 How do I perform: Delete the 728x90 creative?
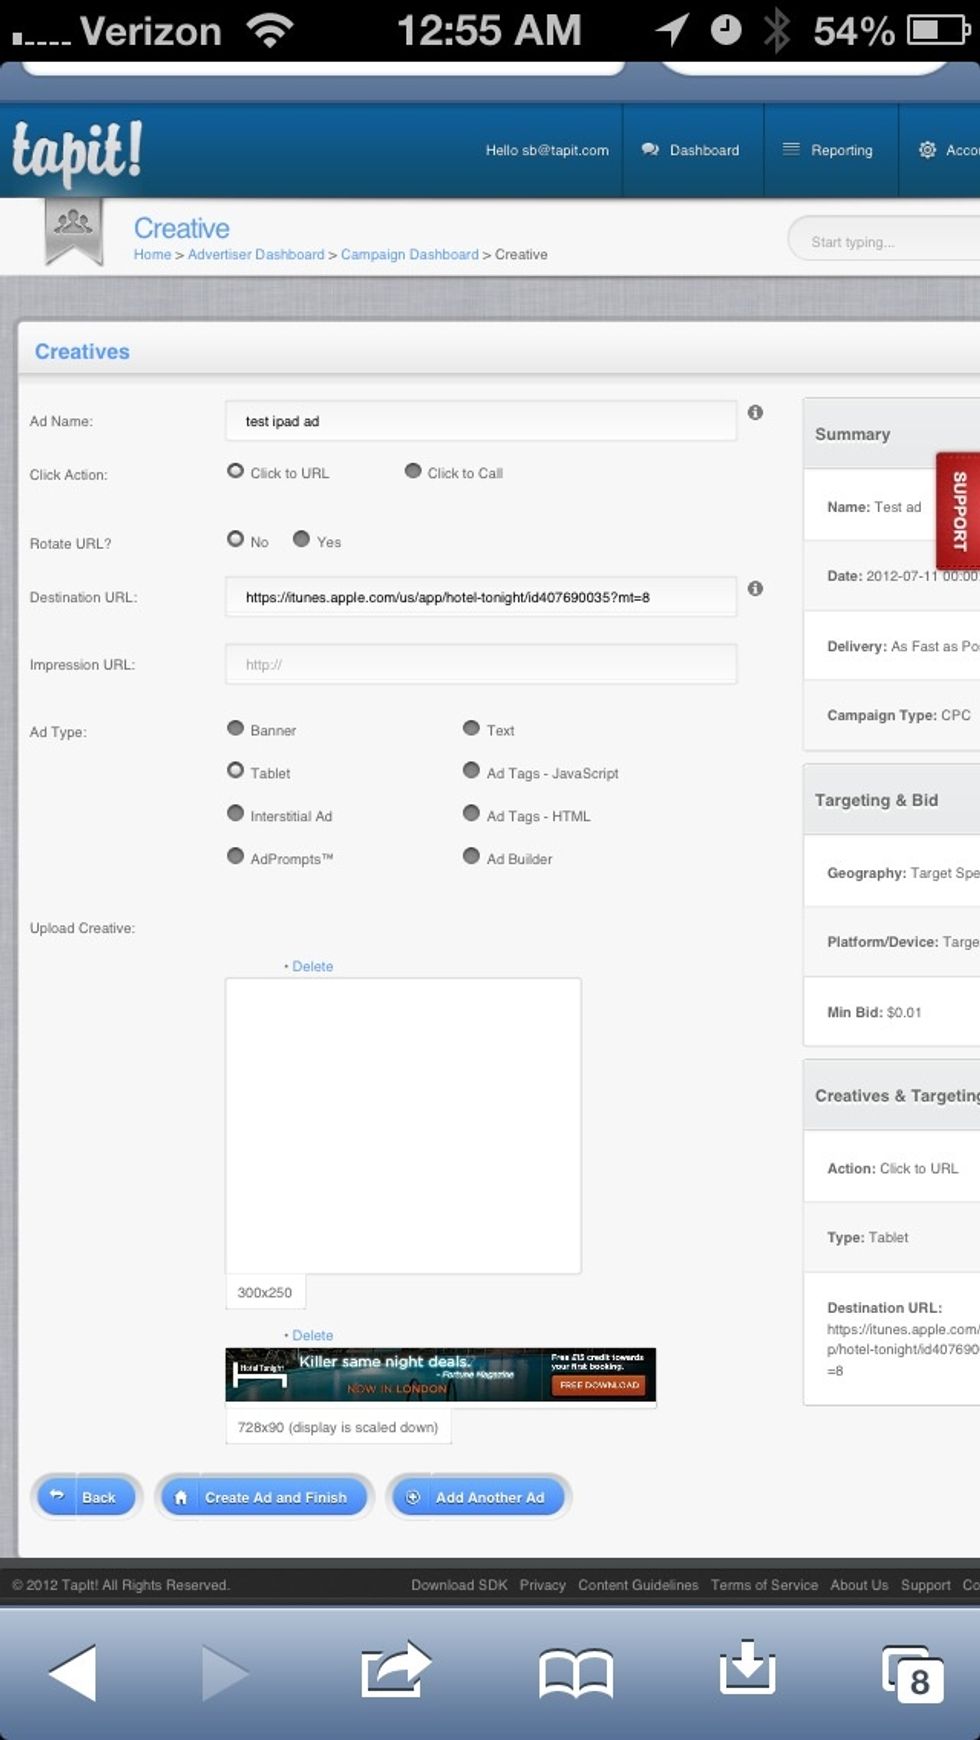(312, 1336)
